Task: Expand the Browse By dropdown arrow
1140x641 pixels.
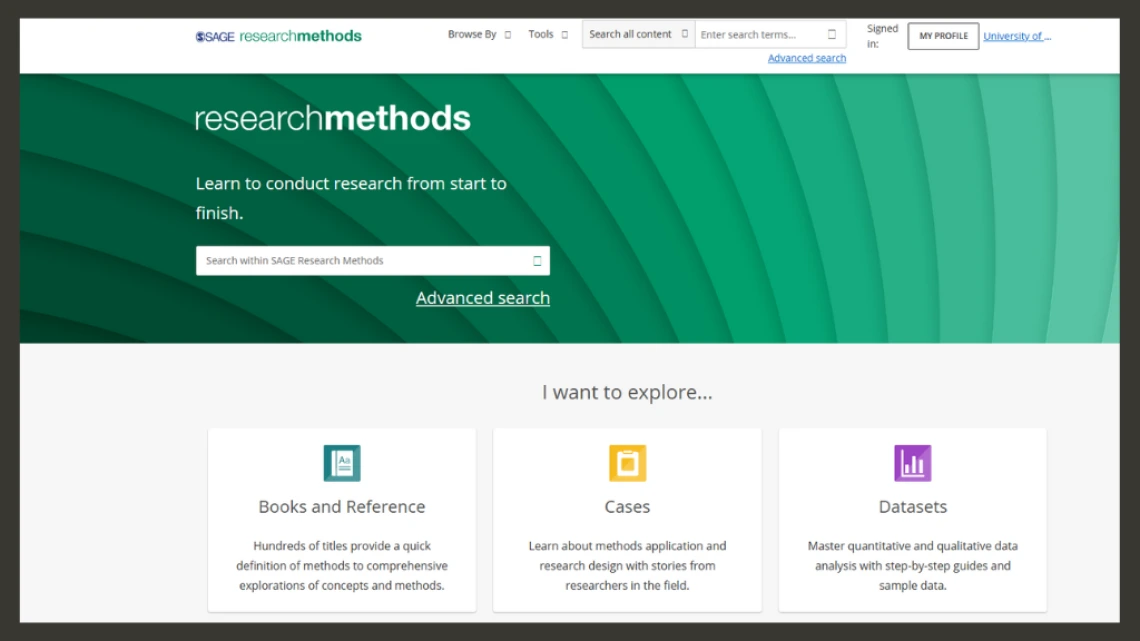Action: pos(507,35)
